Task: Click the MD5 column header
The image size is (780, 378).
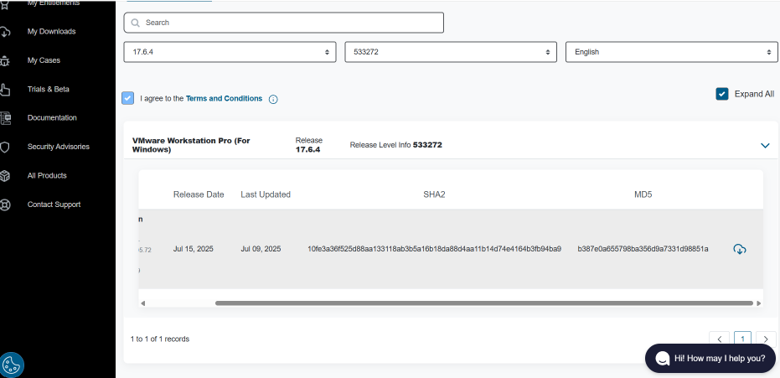Action: pos(643,194)
